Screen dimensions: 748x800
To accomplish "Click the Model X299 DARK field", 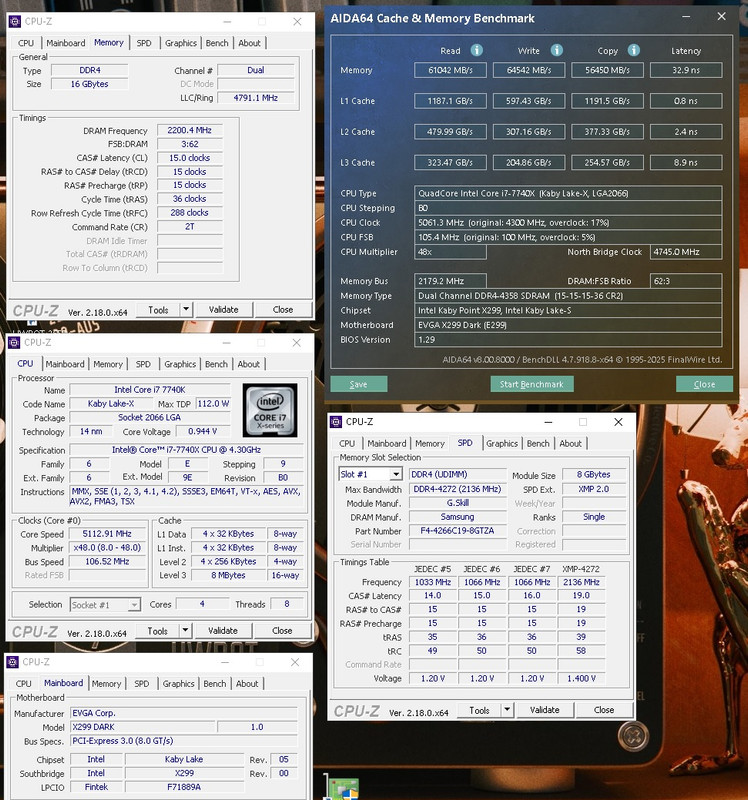I will click(x=143, y=727).
